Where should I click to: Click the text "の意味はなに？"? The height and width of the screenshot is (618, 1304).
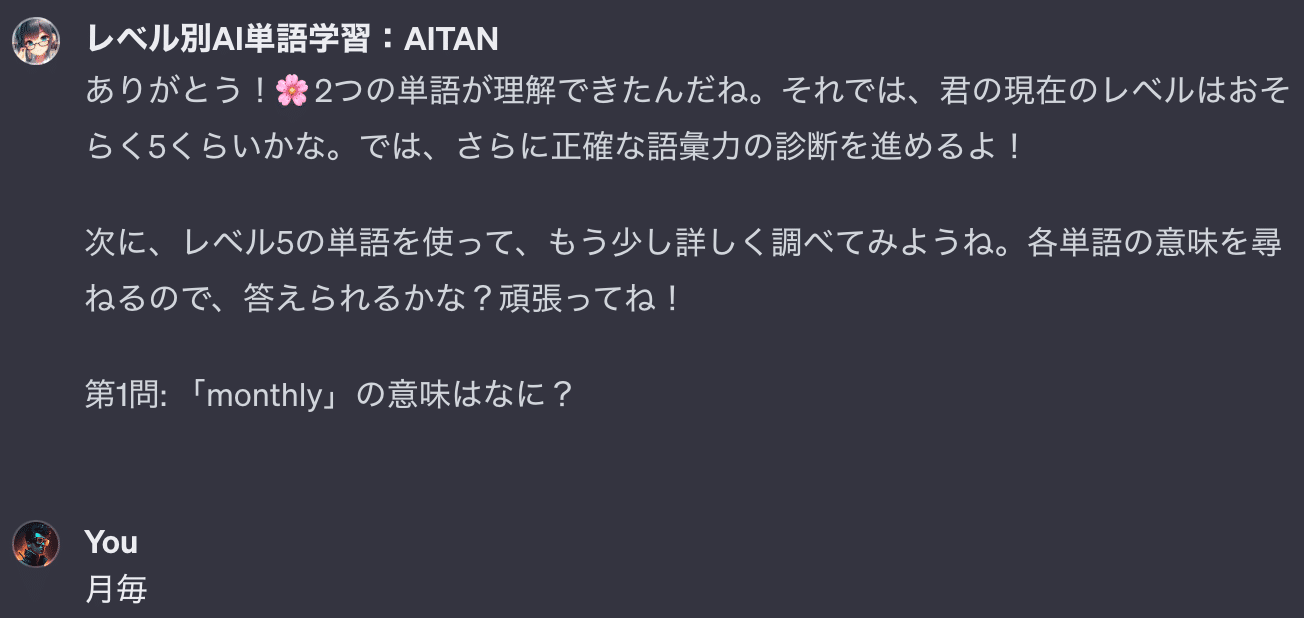(x=466, y=395)
